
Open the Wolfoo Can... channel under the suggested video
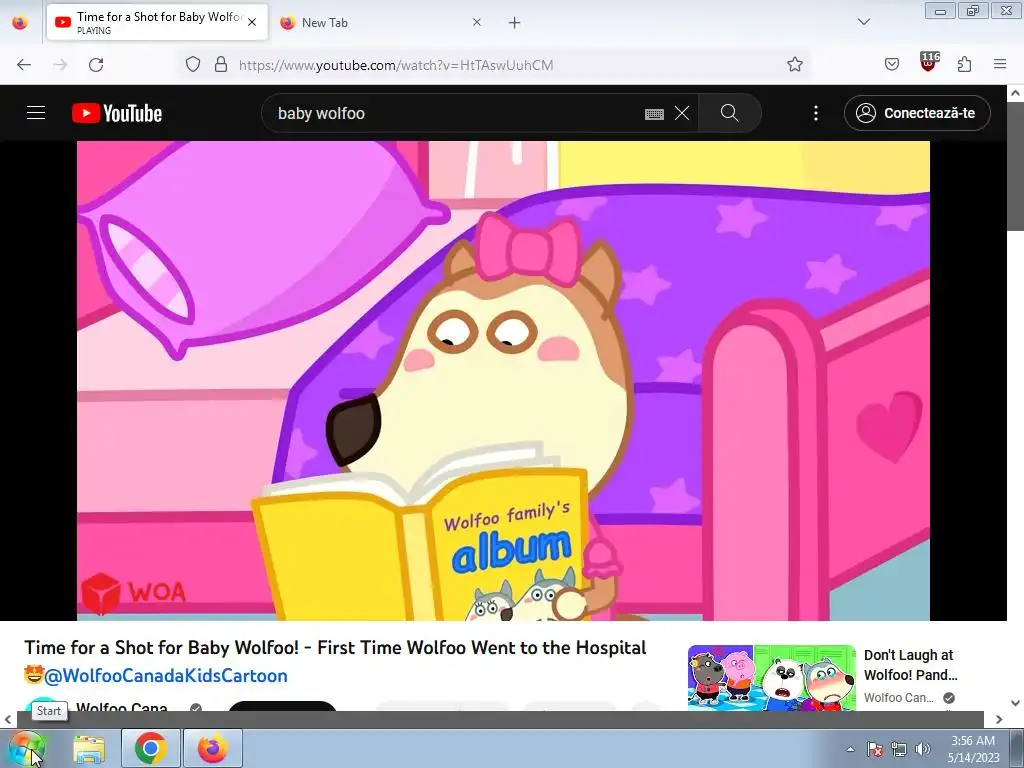coord(899,697)
